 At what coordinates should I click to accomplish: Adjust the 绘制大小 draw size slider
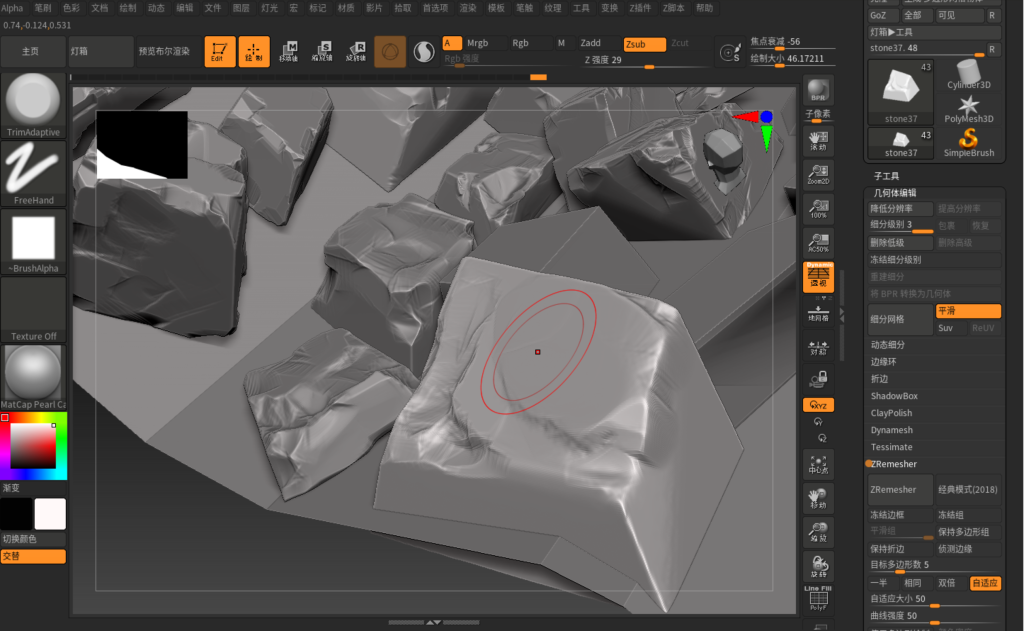[792, 59]
